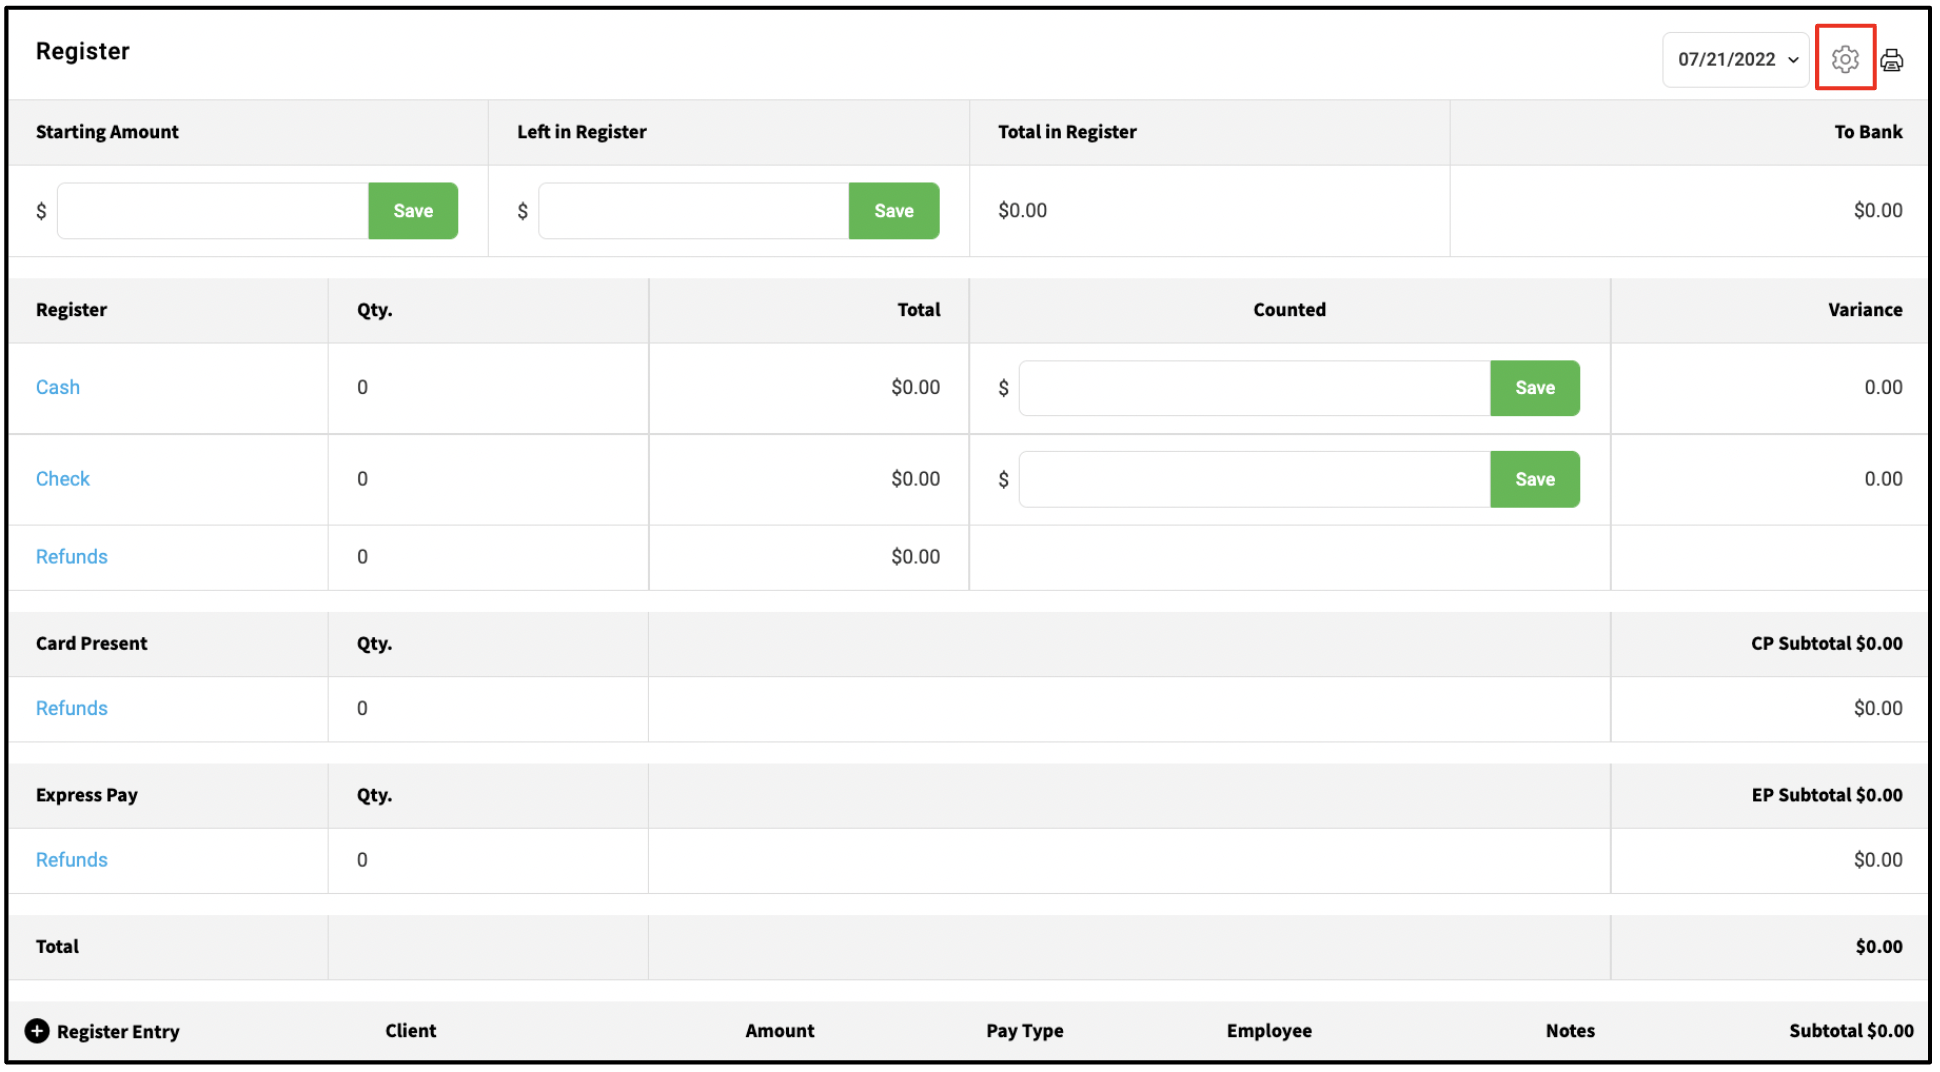Open Refunds link under Express Pay
Screen dimensions: 1940x1072
point(72,860)
